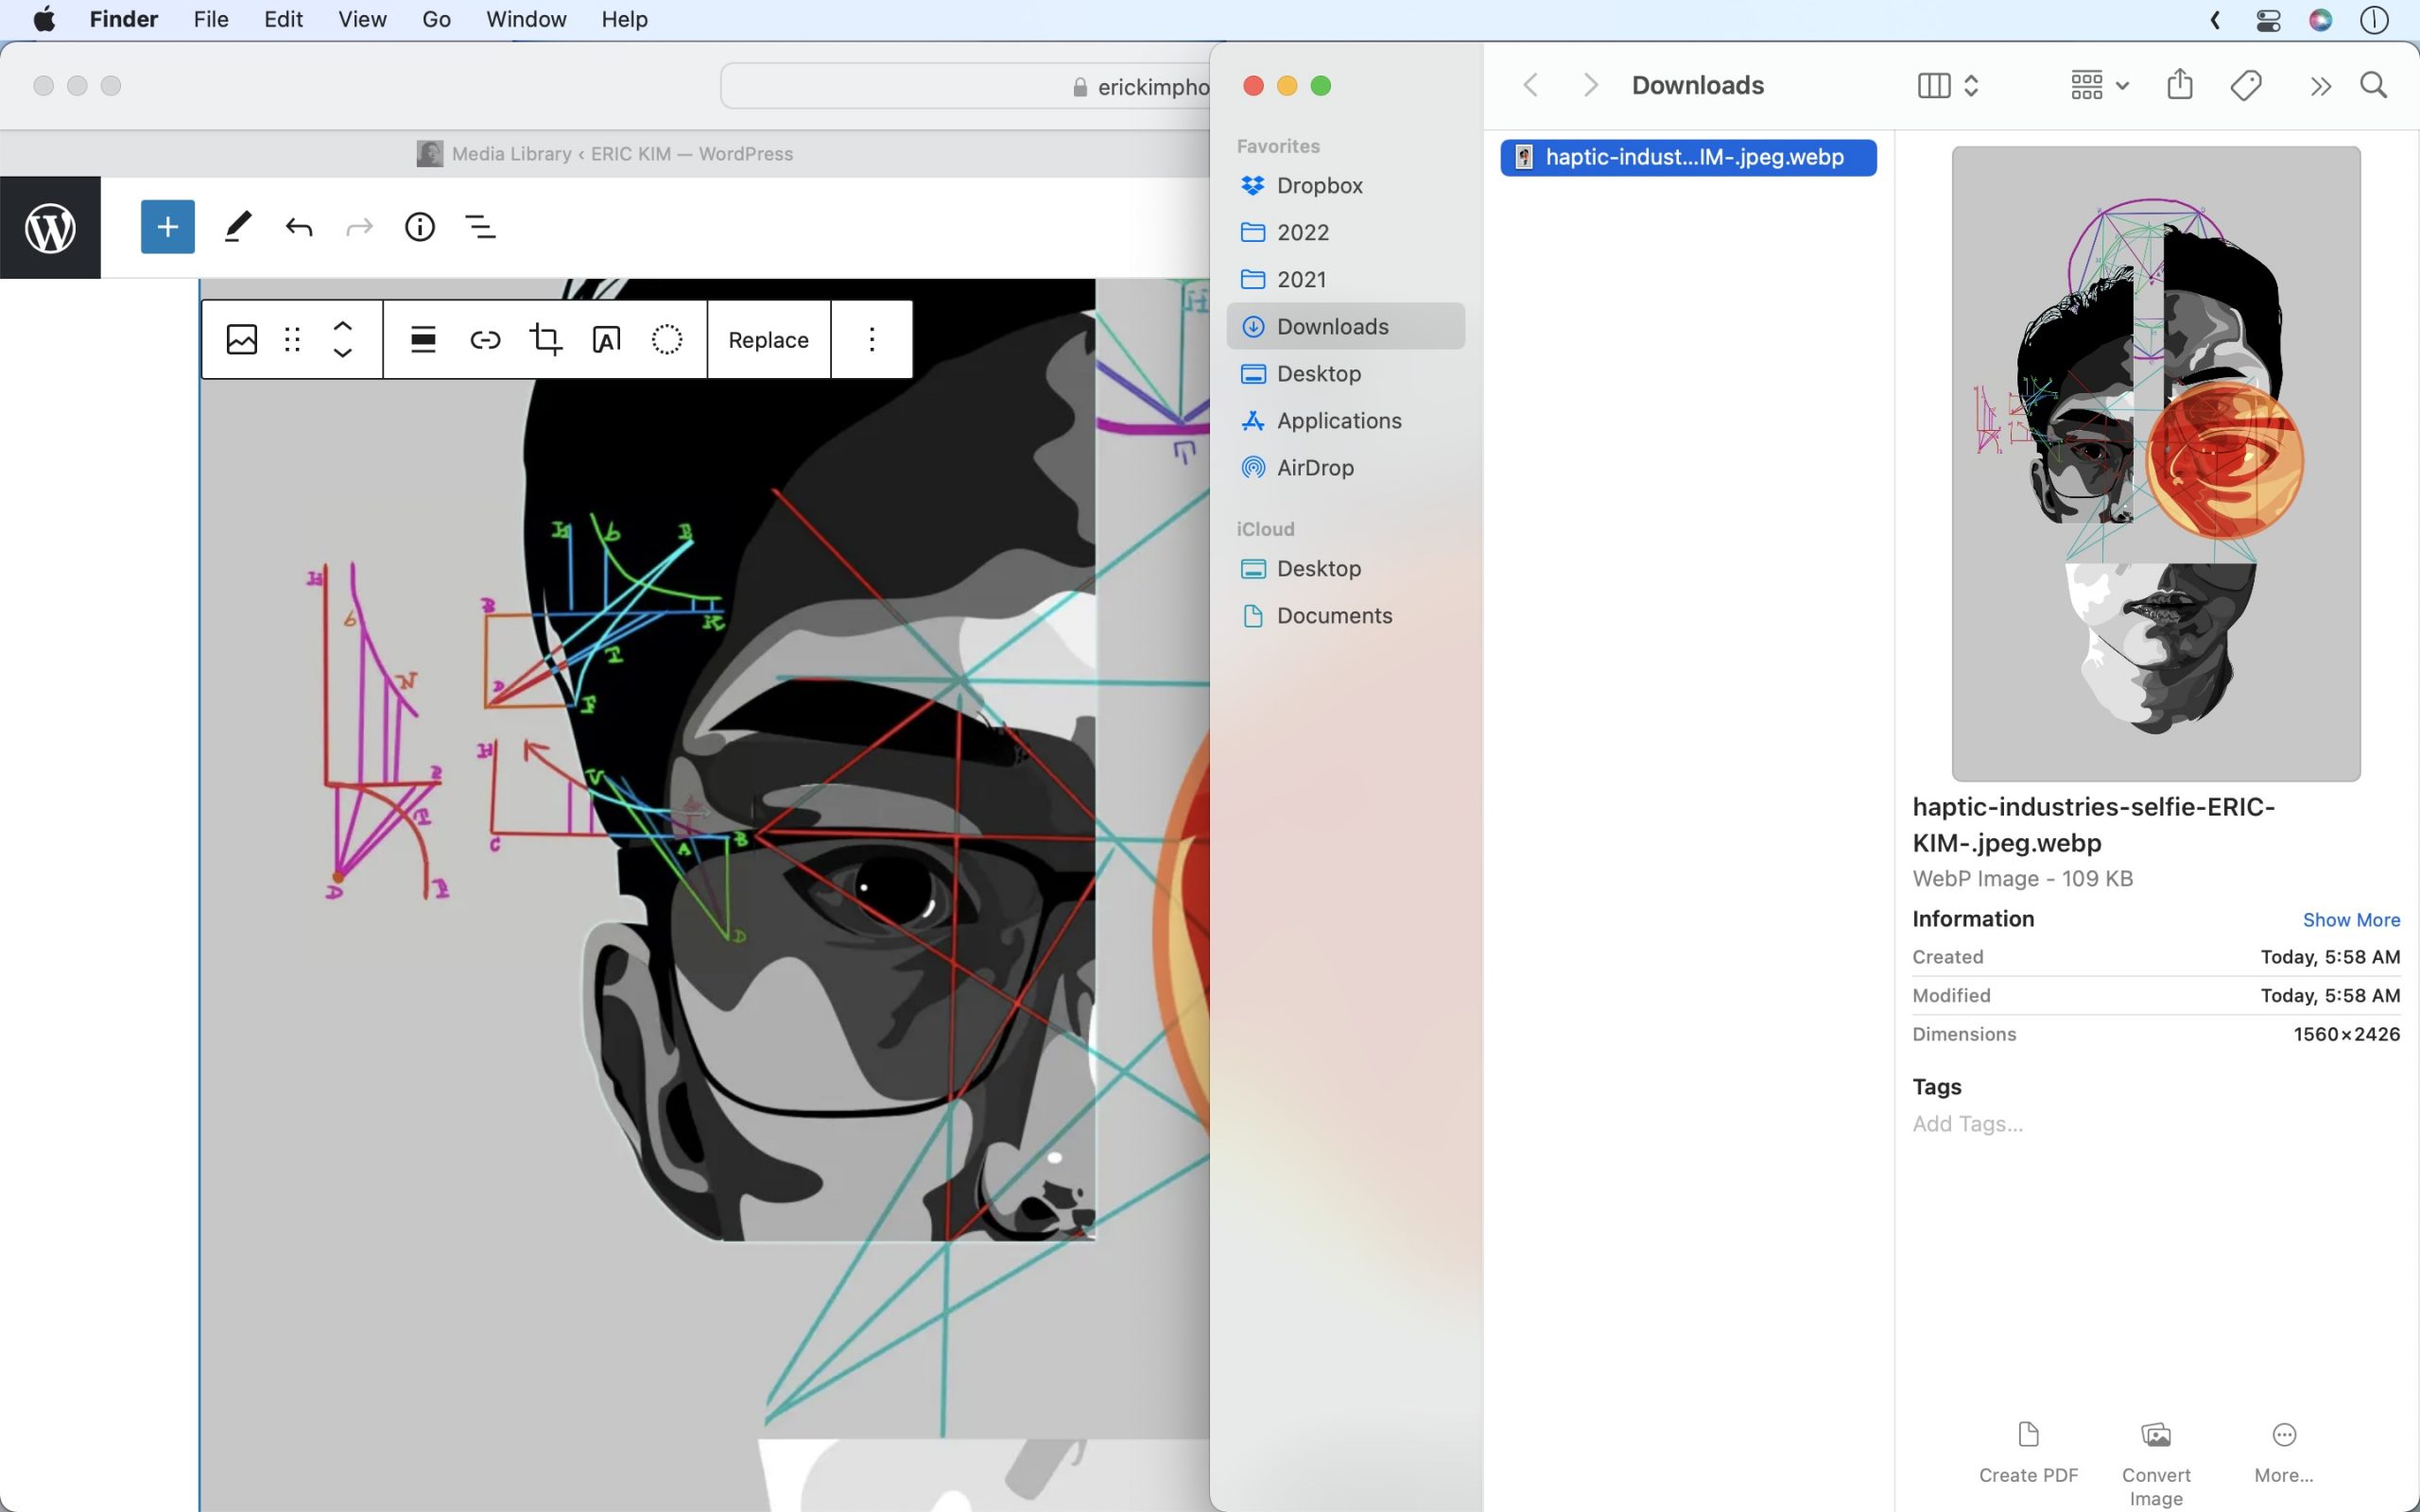Open the Window menu
This screenshot has height=1512, width=2420.
click(x=526, y=19)
